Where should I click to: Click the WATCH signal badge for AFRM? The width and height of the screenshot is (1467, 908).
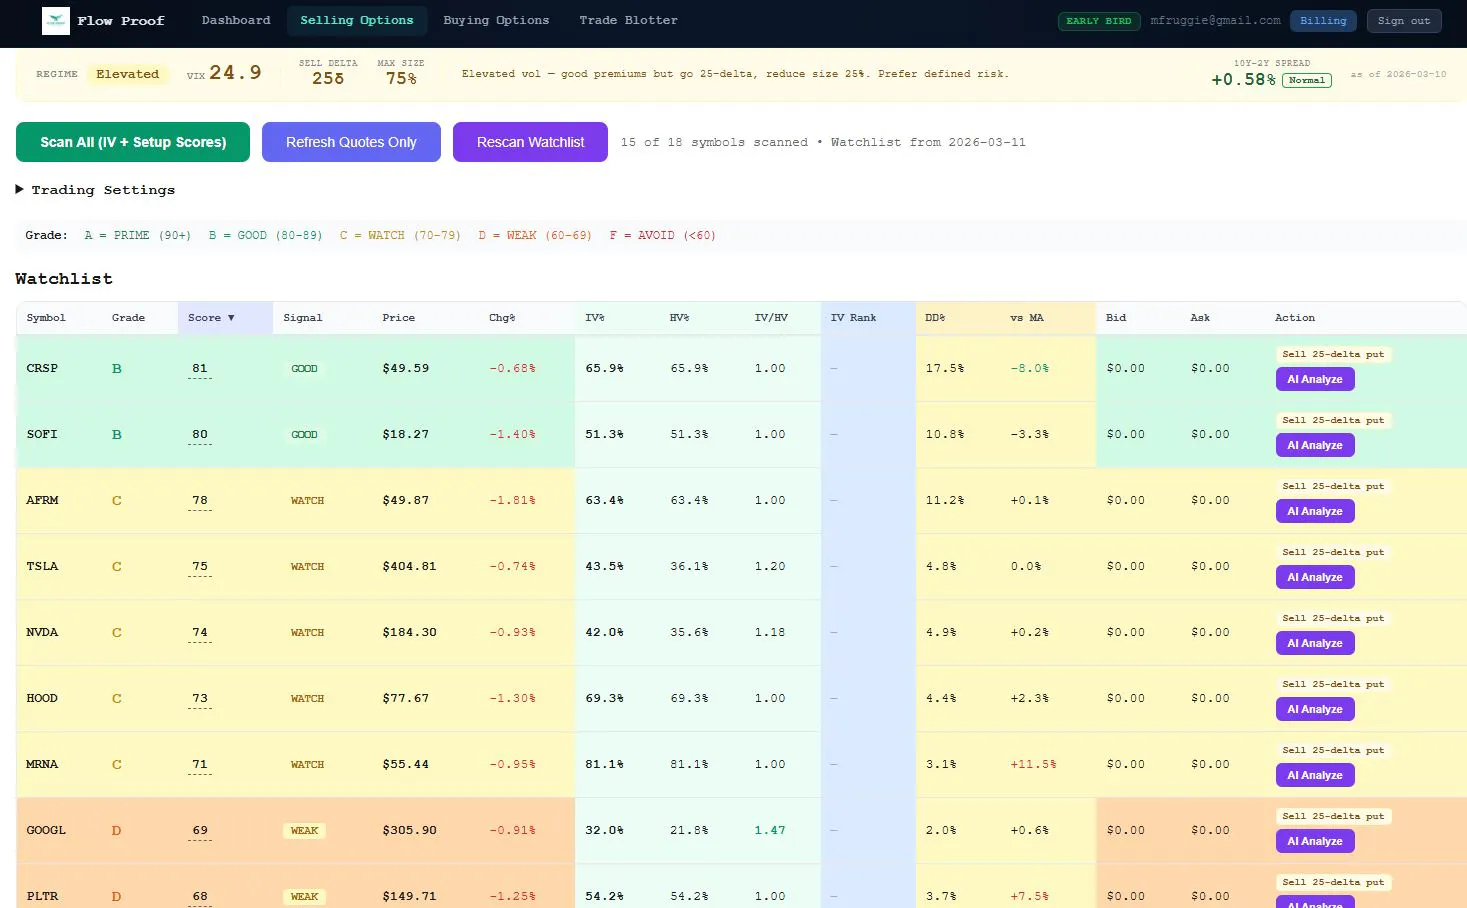[x=307, y=501]
